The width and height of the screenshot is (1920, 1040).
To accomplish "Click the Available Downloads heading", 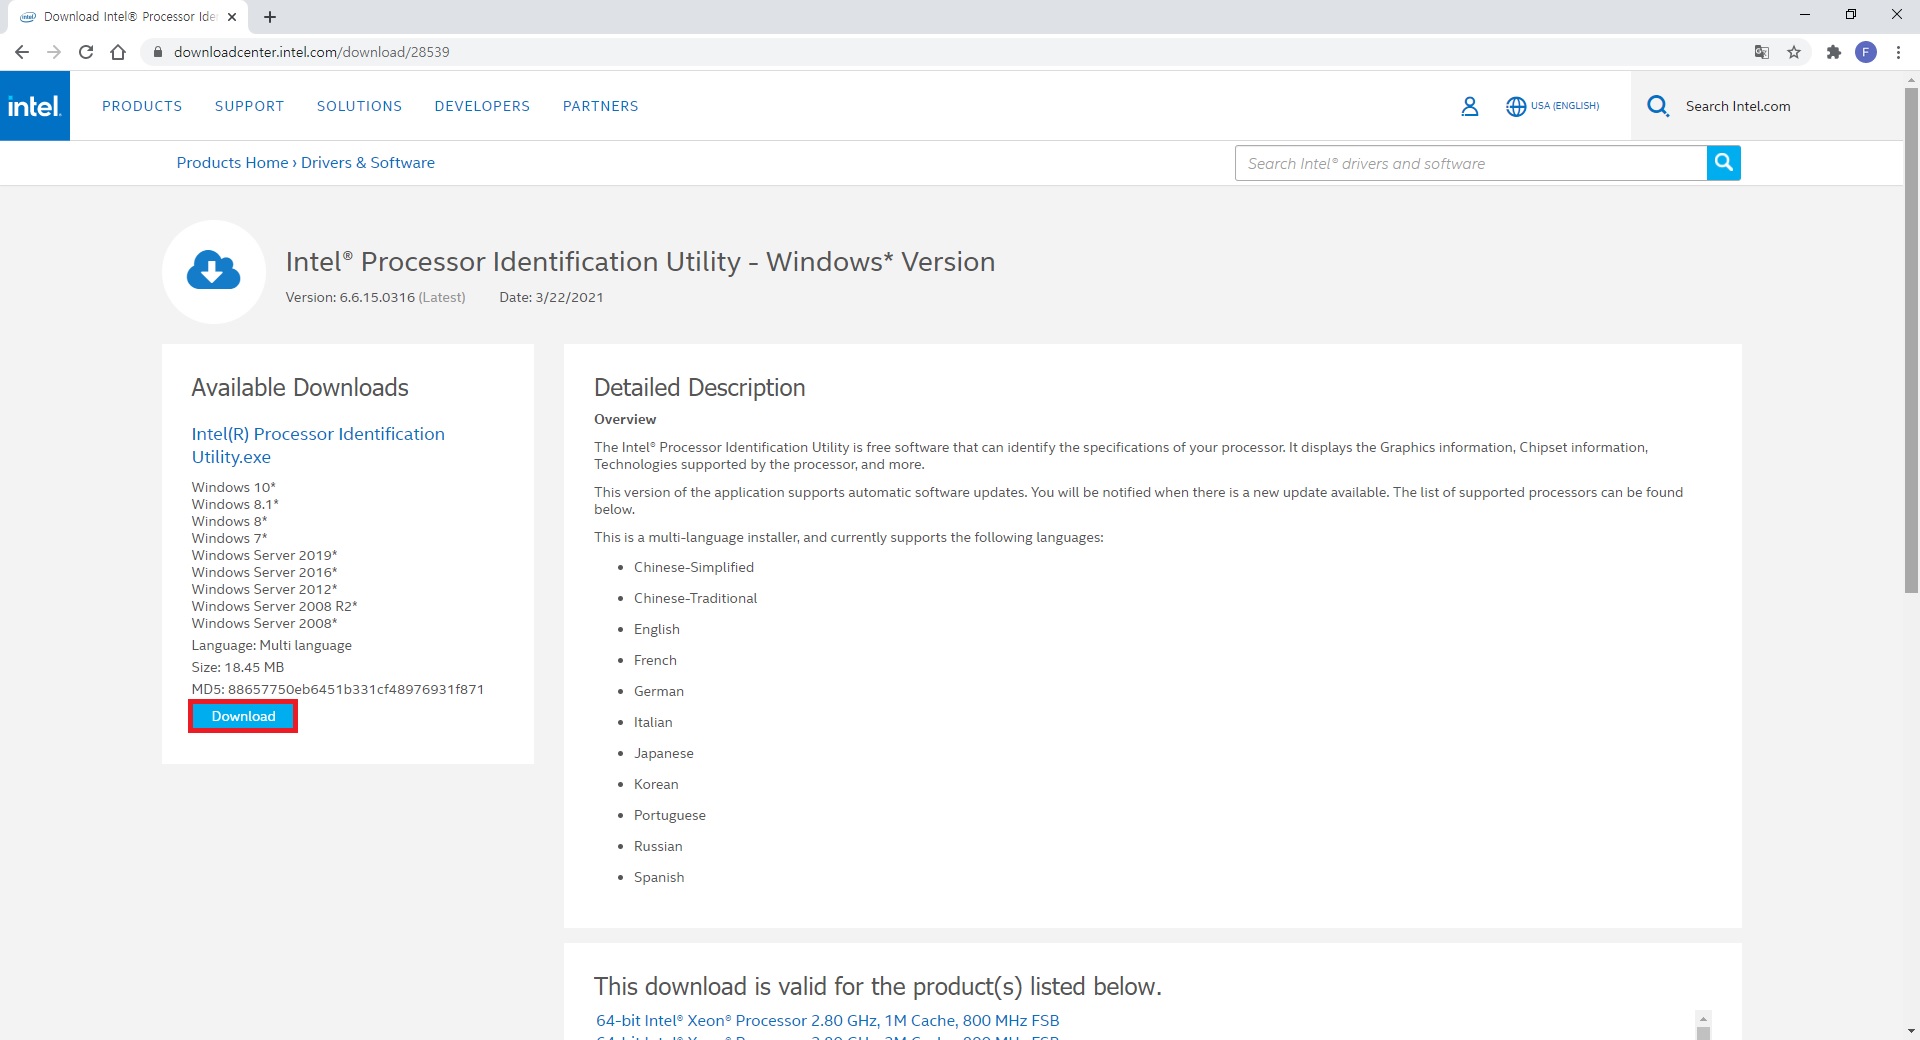I will tap(300, 388).
